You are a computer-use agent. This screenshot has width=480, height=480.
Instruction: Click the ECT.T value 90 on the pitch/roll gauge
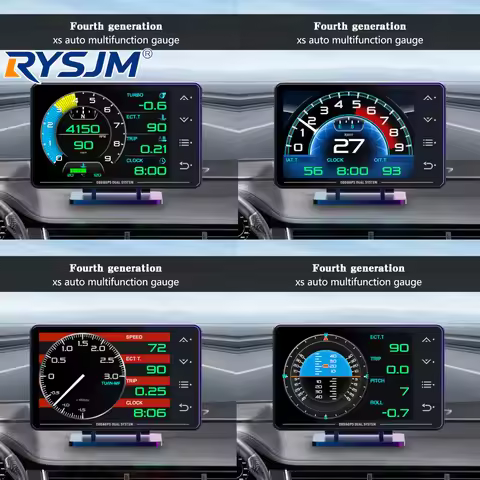[399, 348]
